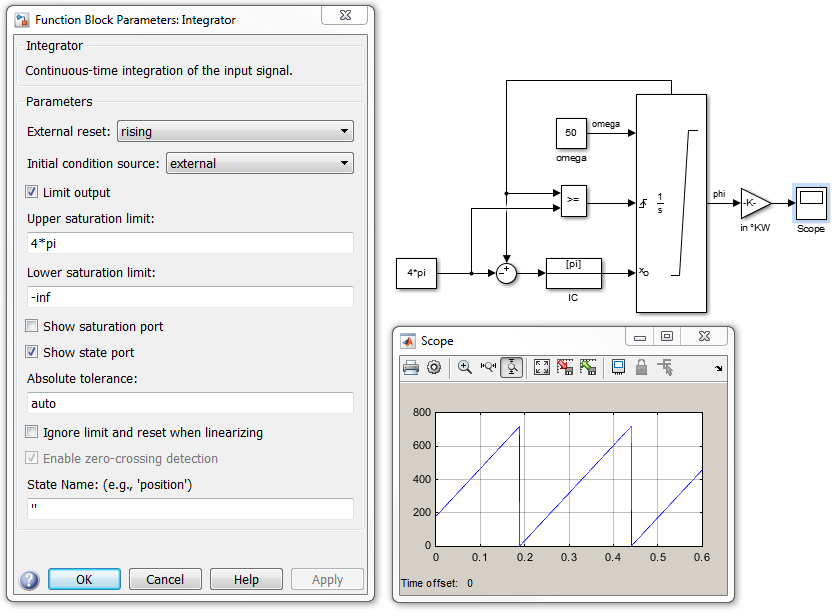The height and width of the screenshot is (616, 837).
Task: Click the floating scope icon
Action: [x=619, y=367]
